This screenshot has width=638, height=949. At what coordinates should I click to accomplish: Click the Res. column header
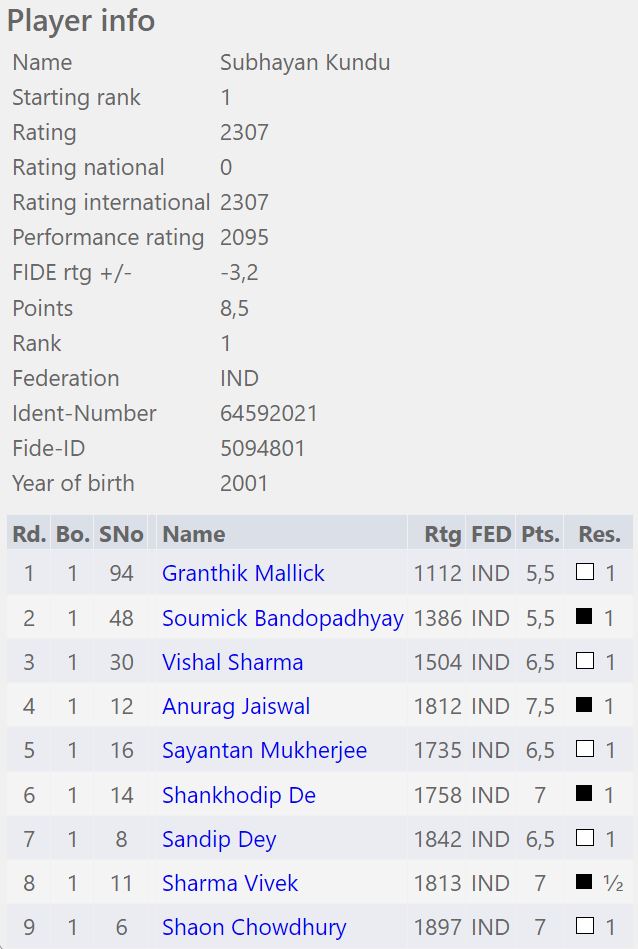click(x=599, y=534)
